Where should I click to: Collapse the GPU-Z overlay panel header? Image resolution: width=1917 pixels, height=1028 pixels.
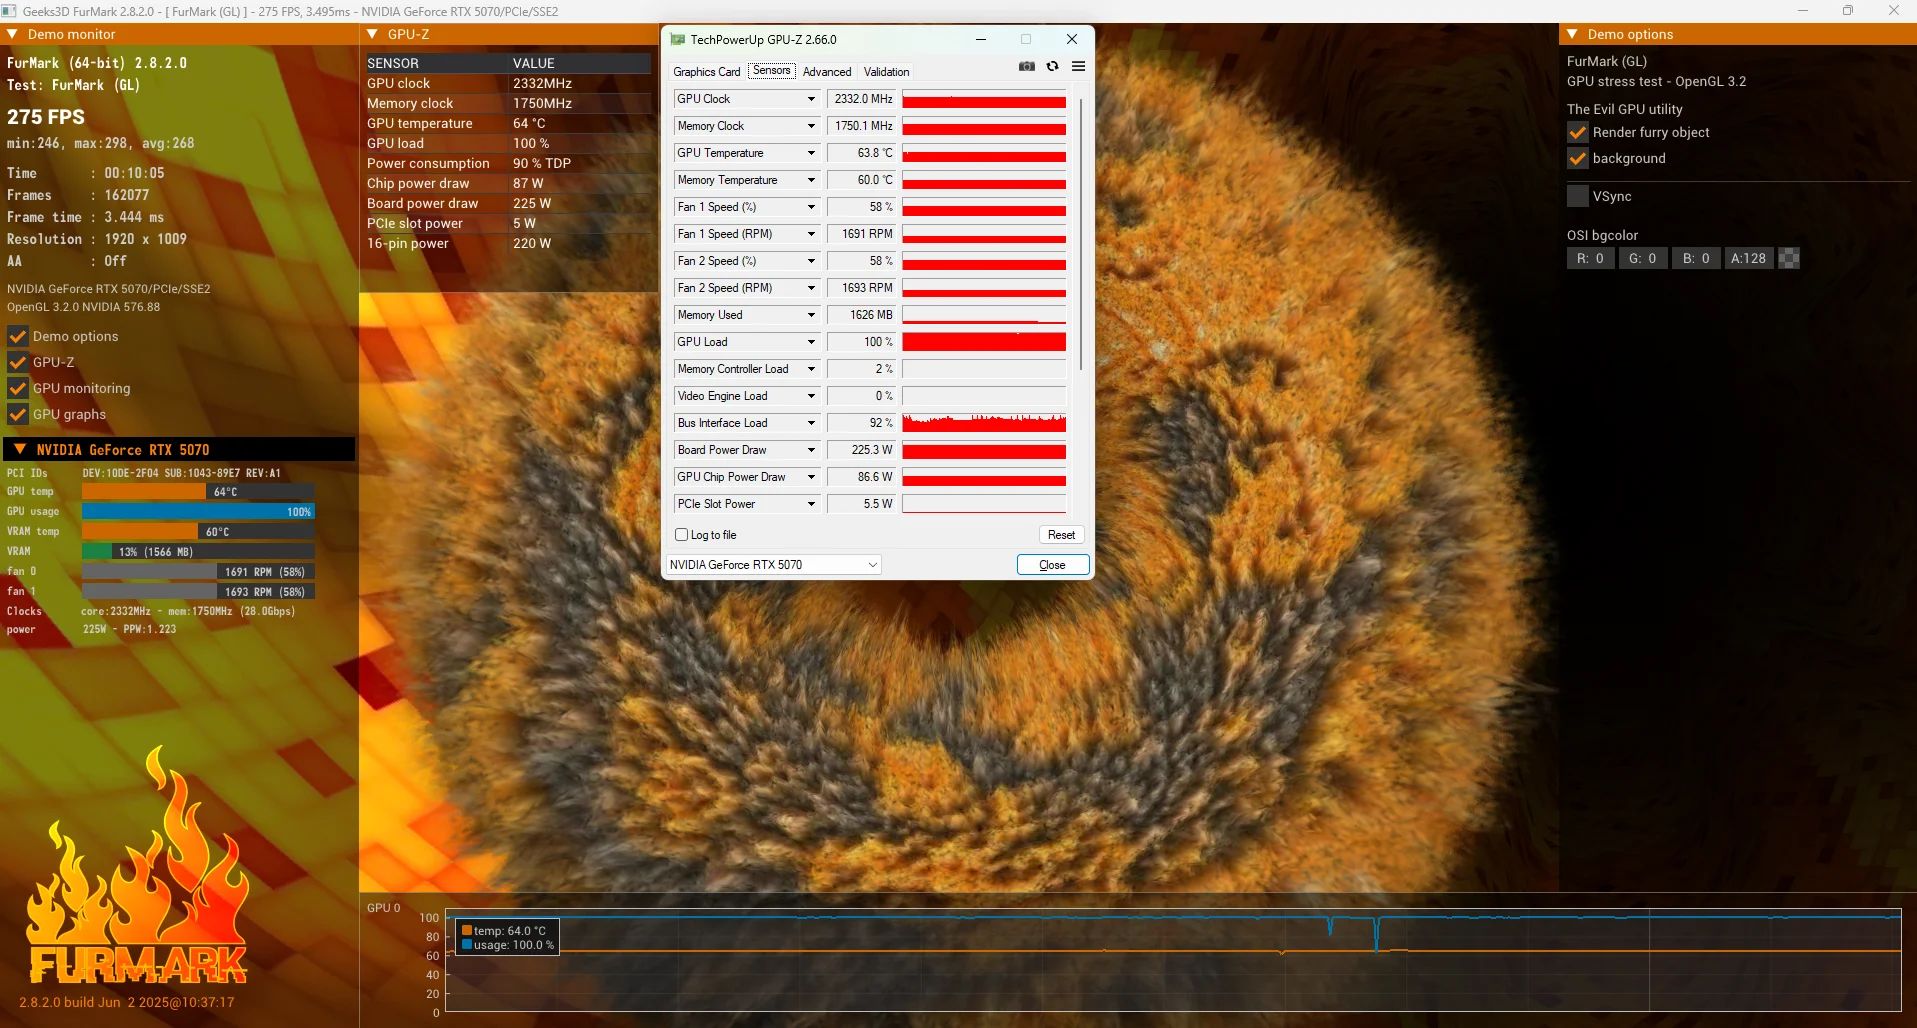373,34
